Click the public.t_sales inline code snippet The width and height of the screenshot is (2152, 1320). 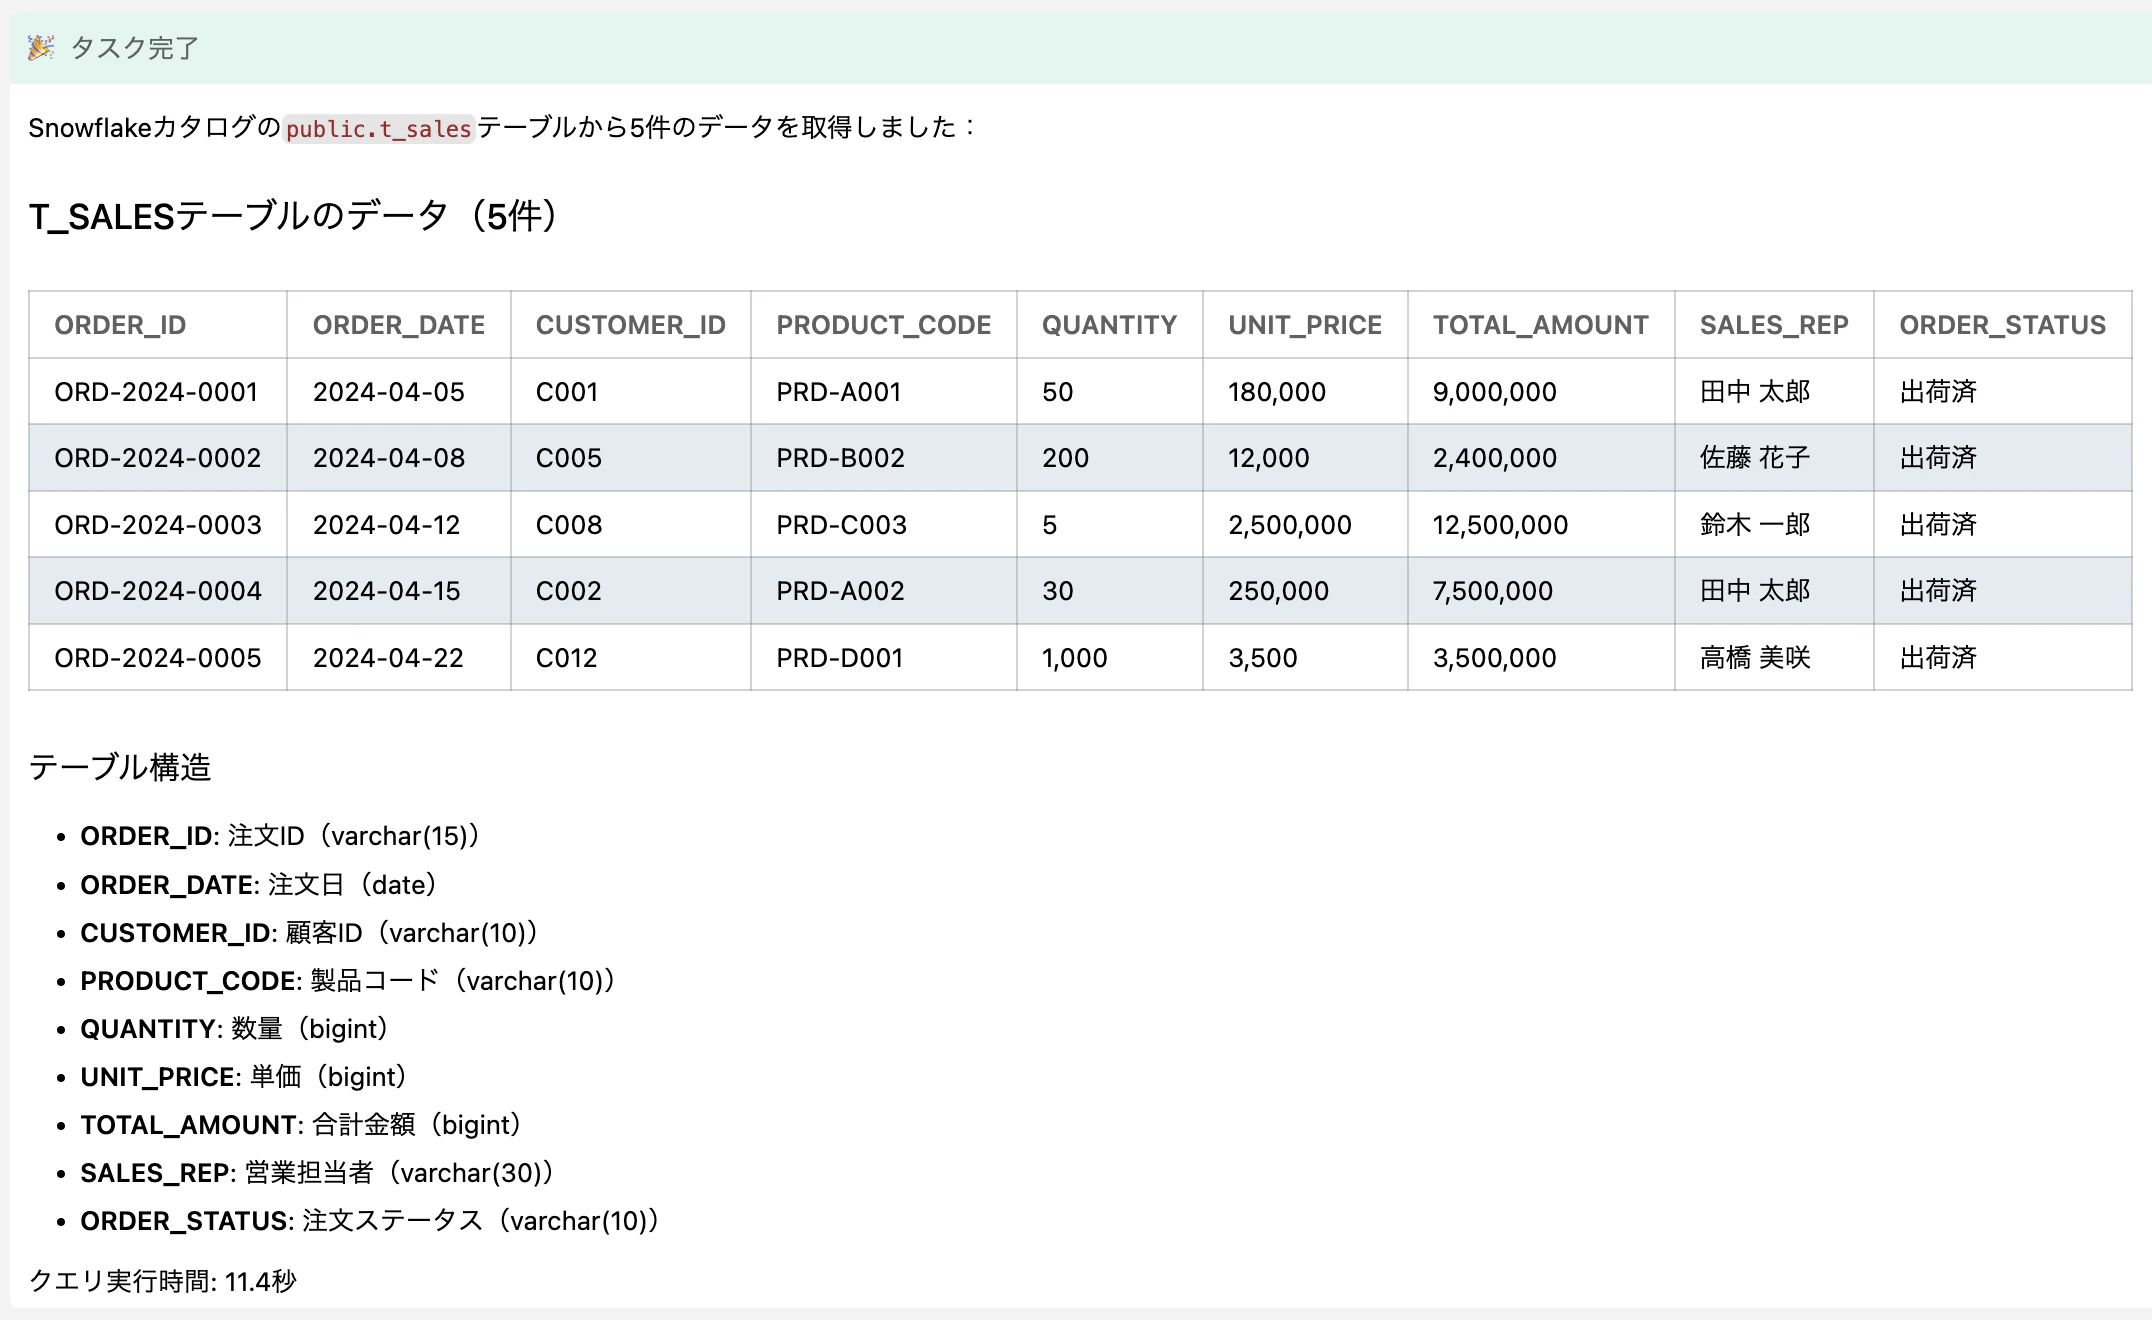point(377,128)
